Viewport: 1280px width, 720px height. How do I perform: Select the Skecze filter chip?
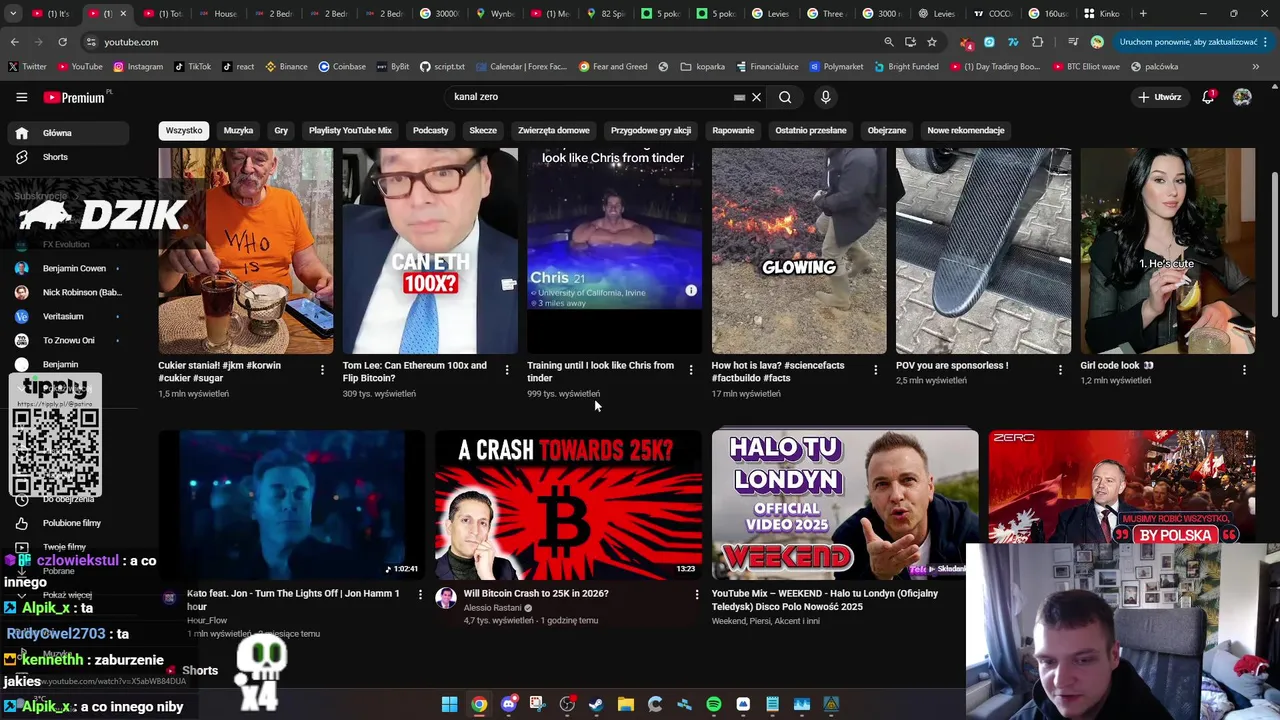[483, 130]
